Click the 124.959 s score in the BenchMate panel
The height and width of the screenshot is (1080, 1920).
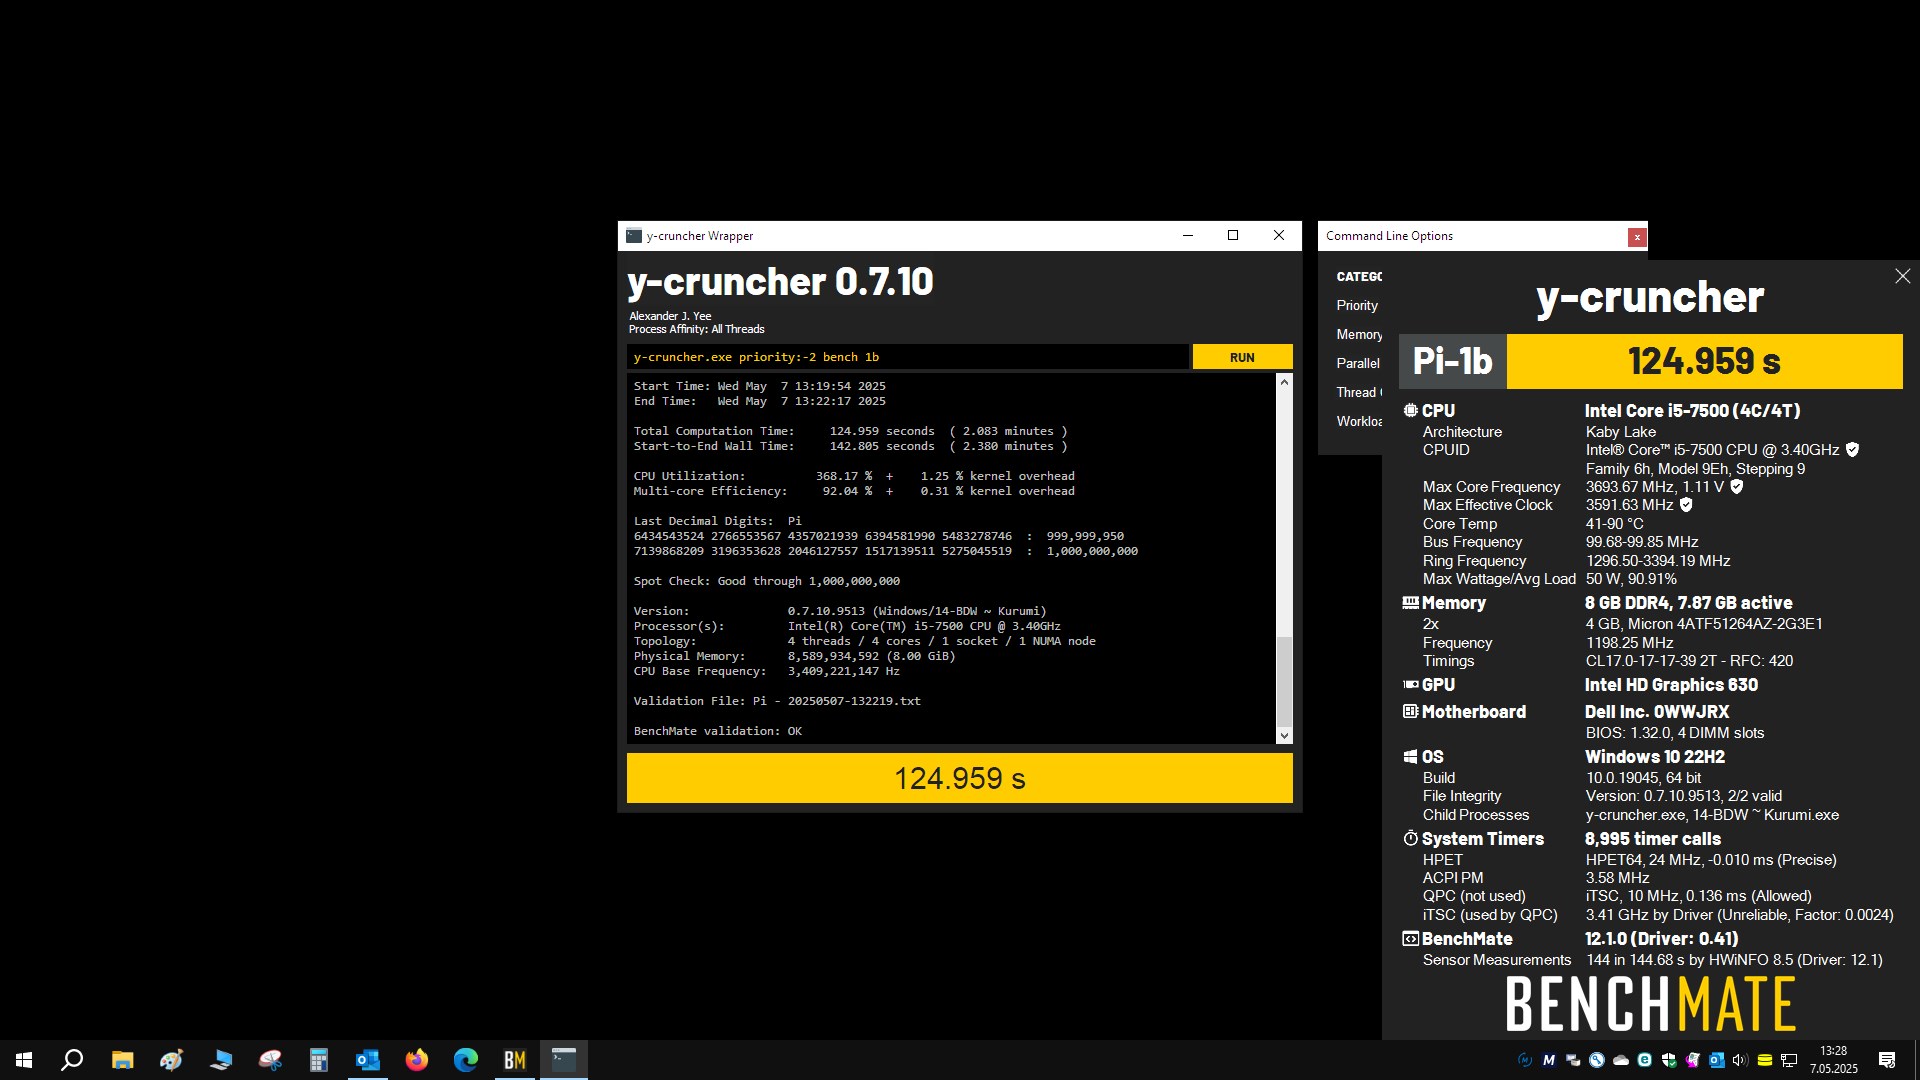(x=1704, y=361)
